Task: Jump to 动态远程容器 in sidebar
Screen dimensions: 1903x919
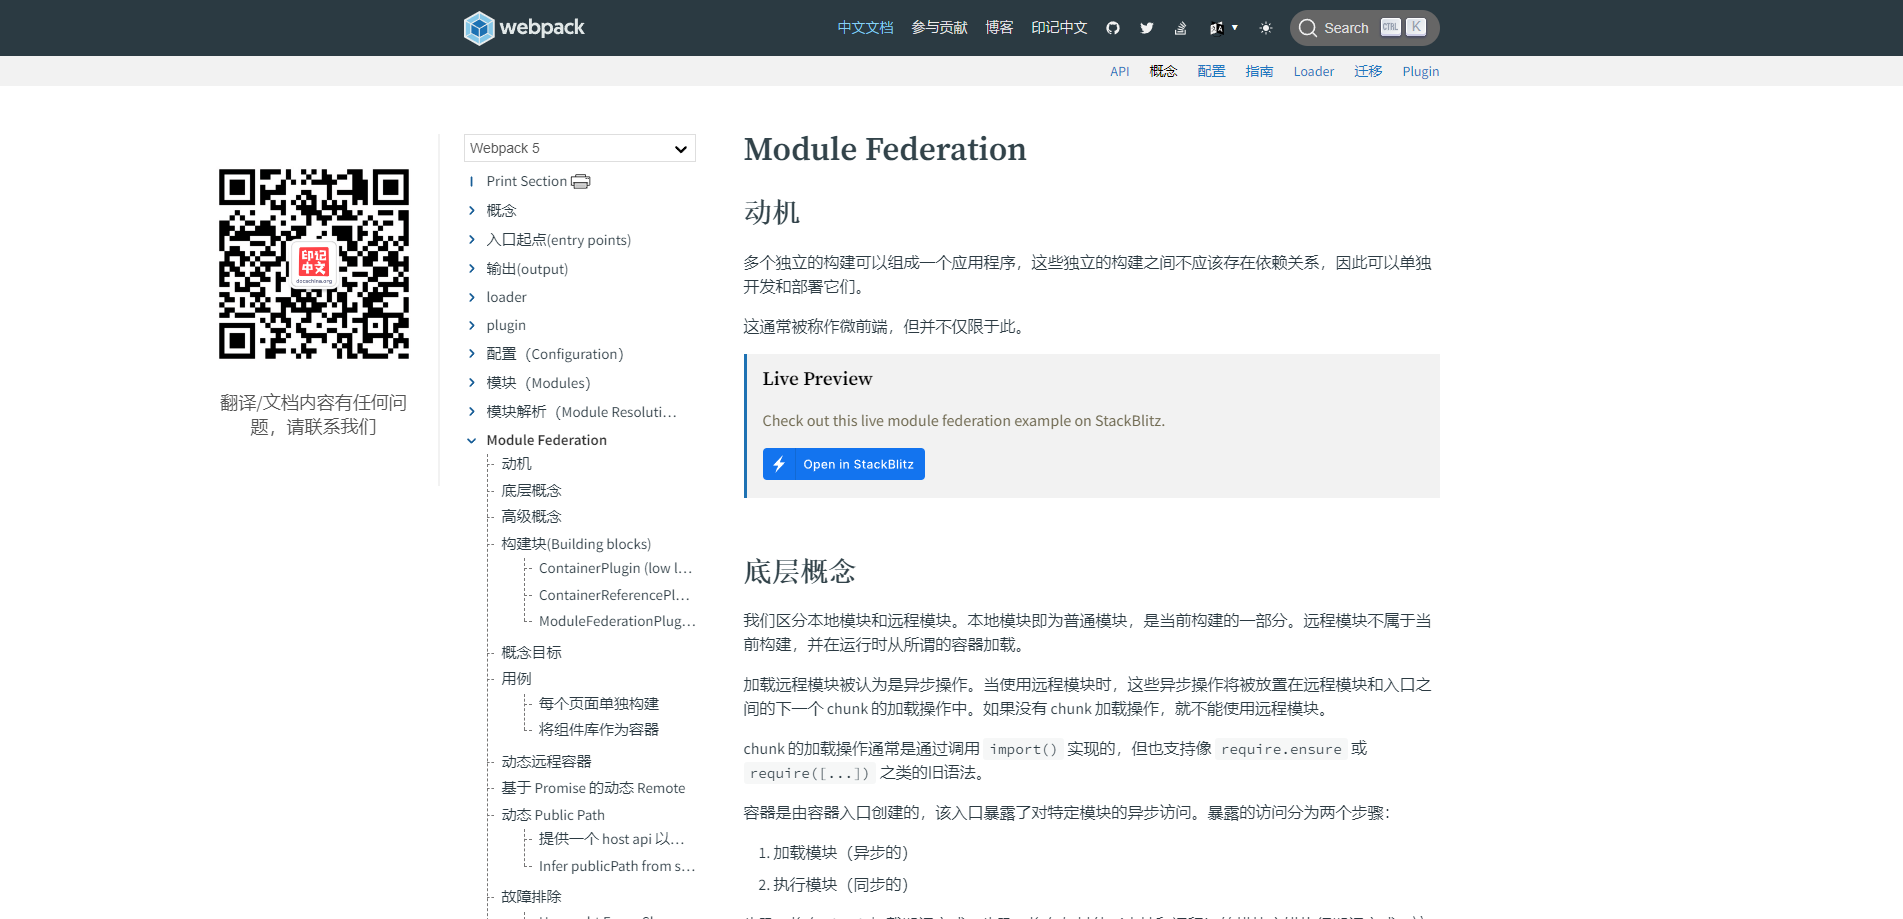Action: click(x=546, y=761)
